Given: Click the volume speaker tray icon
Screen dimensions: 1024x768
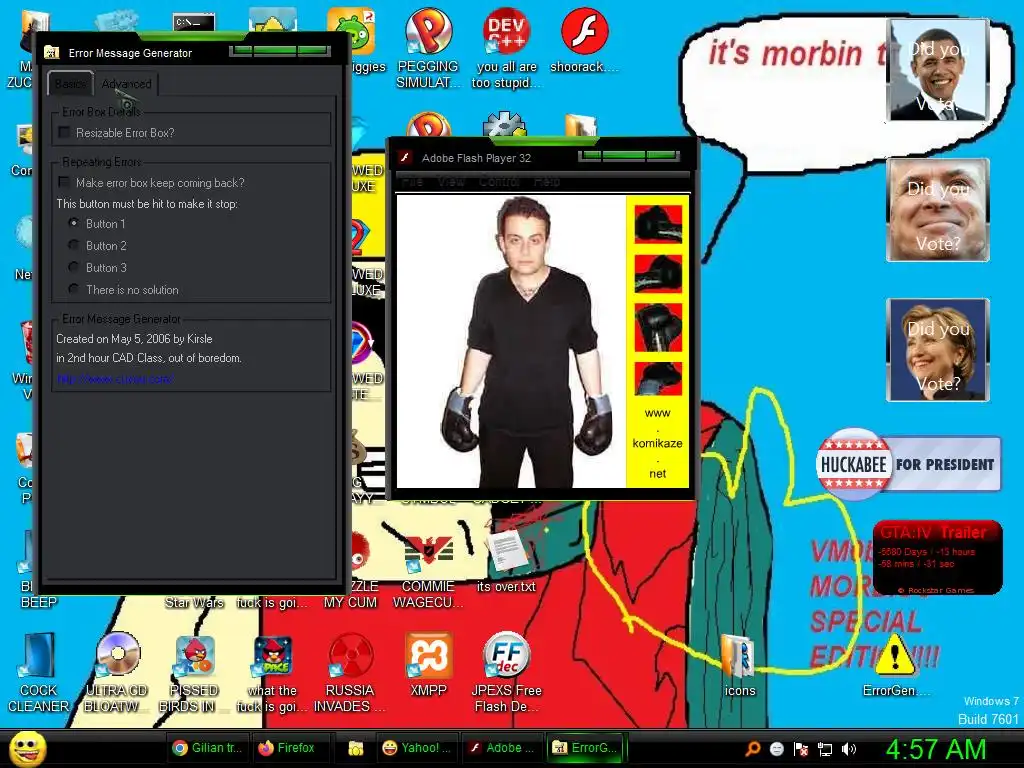Looking at the screenshot, I should click(848, 748).
